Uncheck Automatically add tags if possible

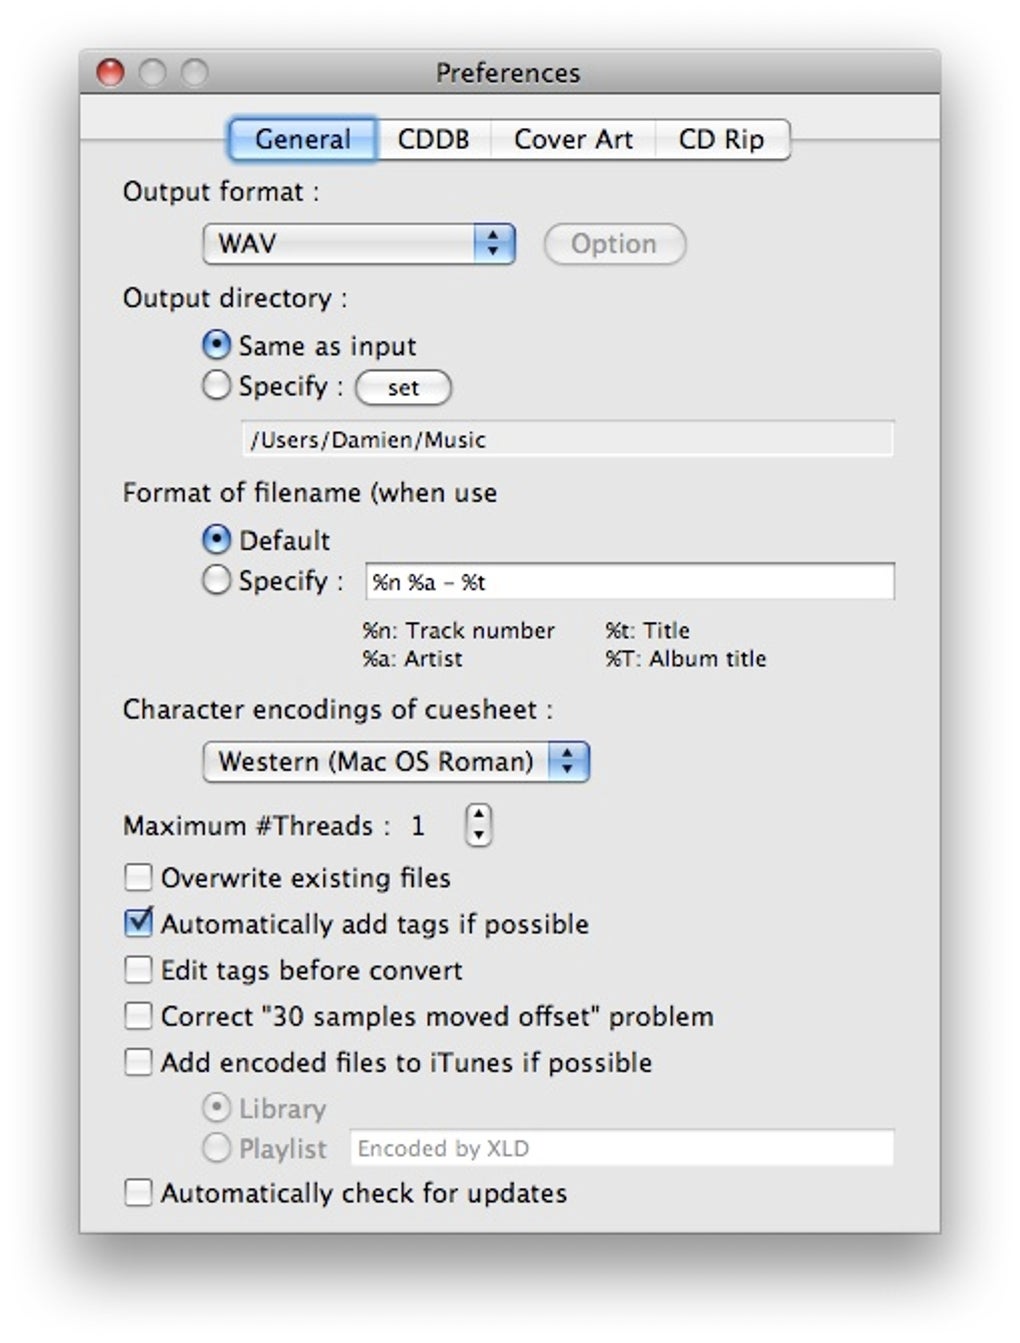tap(138, 923)
